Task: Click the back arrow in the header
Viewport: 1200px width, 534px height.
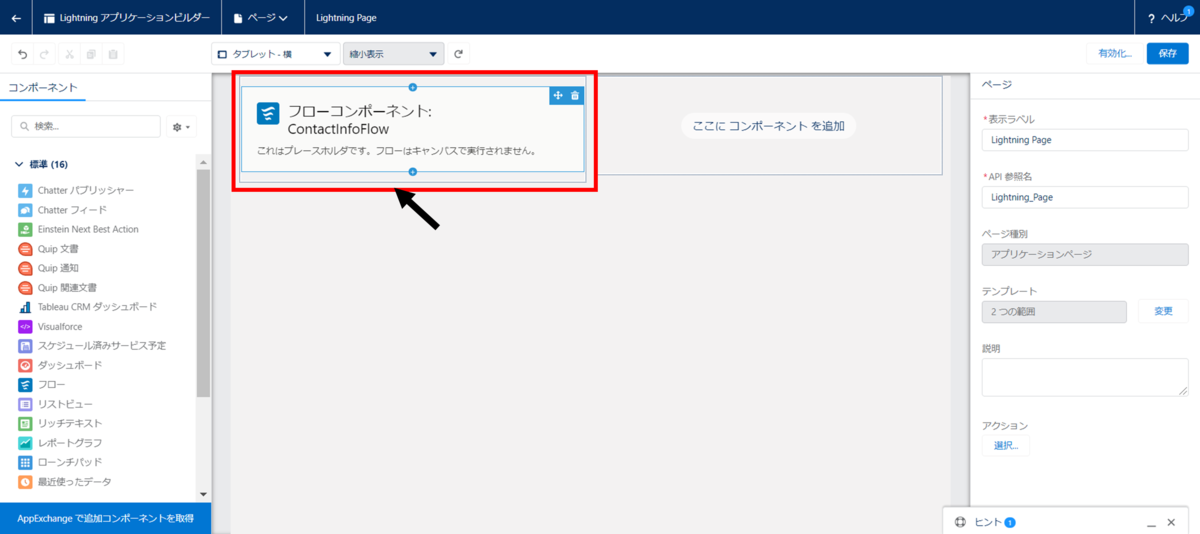Action: tap(16, 17)
